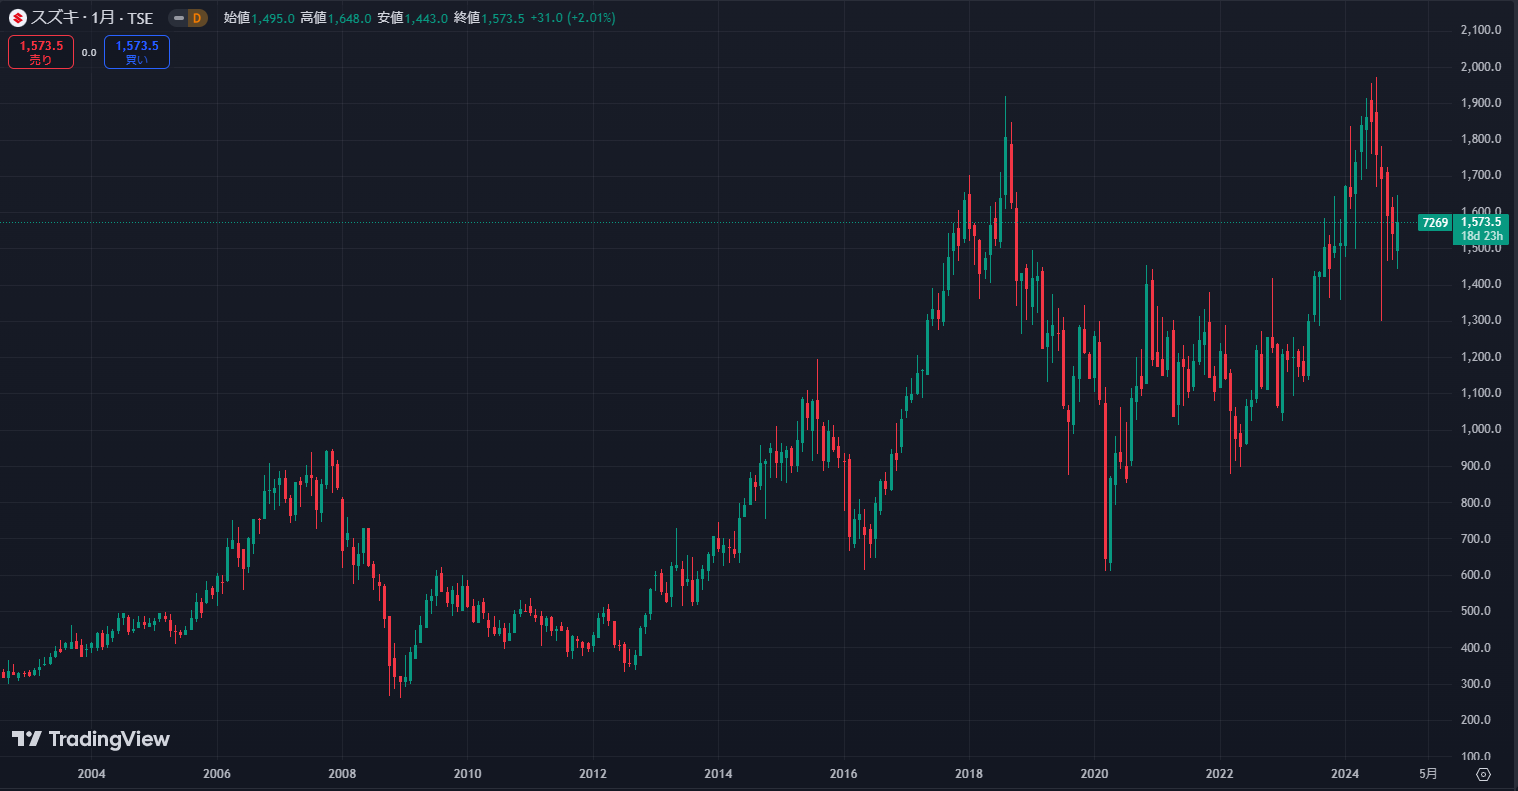Click the green 7269 ticker label
The width and height of the screenshot is (1518, 791).
1435,223
